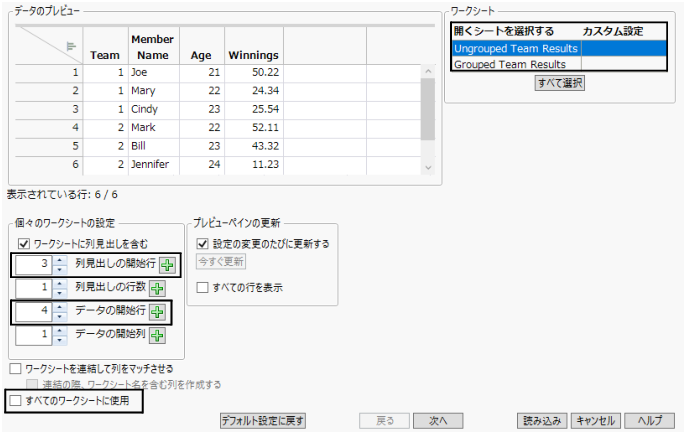Decrease データの開始列 value with down arrow
This screenshot has width=686, height=434.
point(60,340)
